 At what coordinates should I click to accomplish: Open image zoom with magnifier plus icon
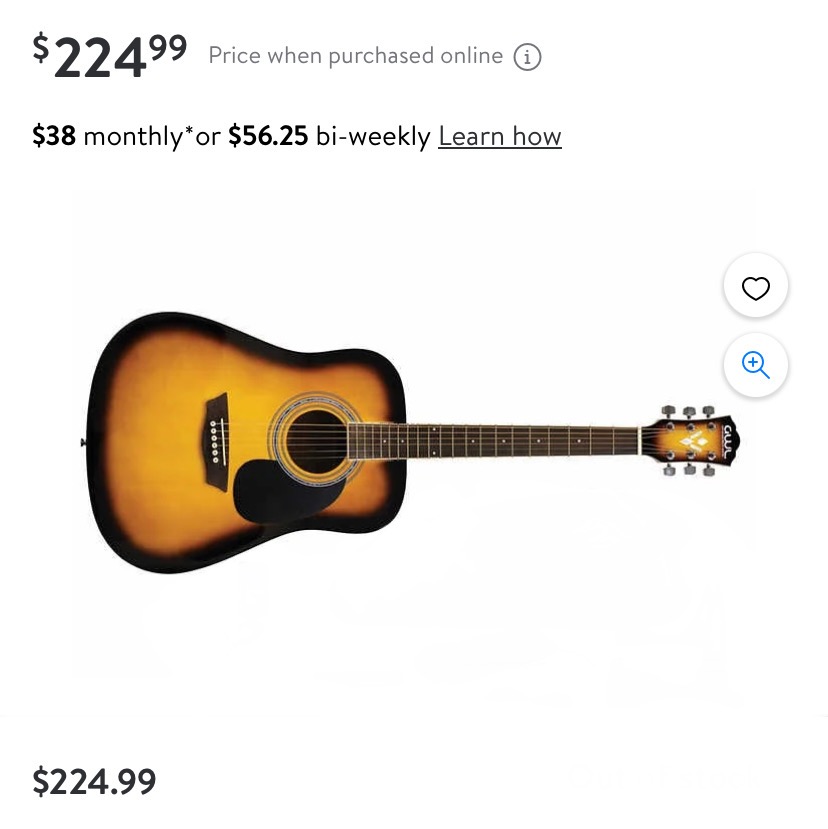(x=756, y=365)
